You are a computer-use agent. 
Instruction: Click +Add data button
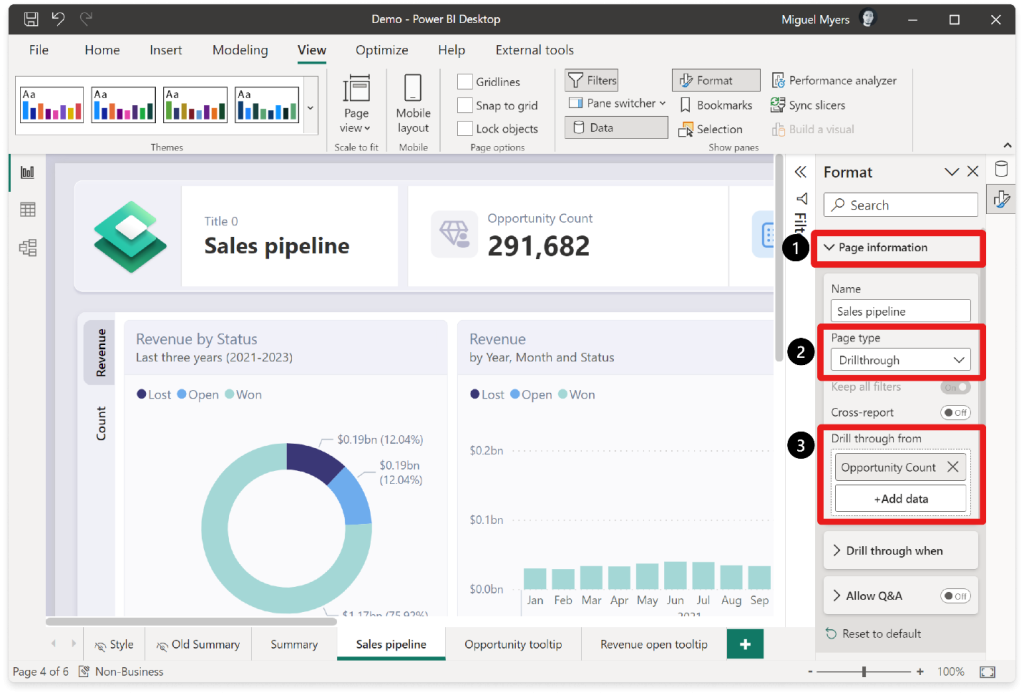(x=901, y=498)
